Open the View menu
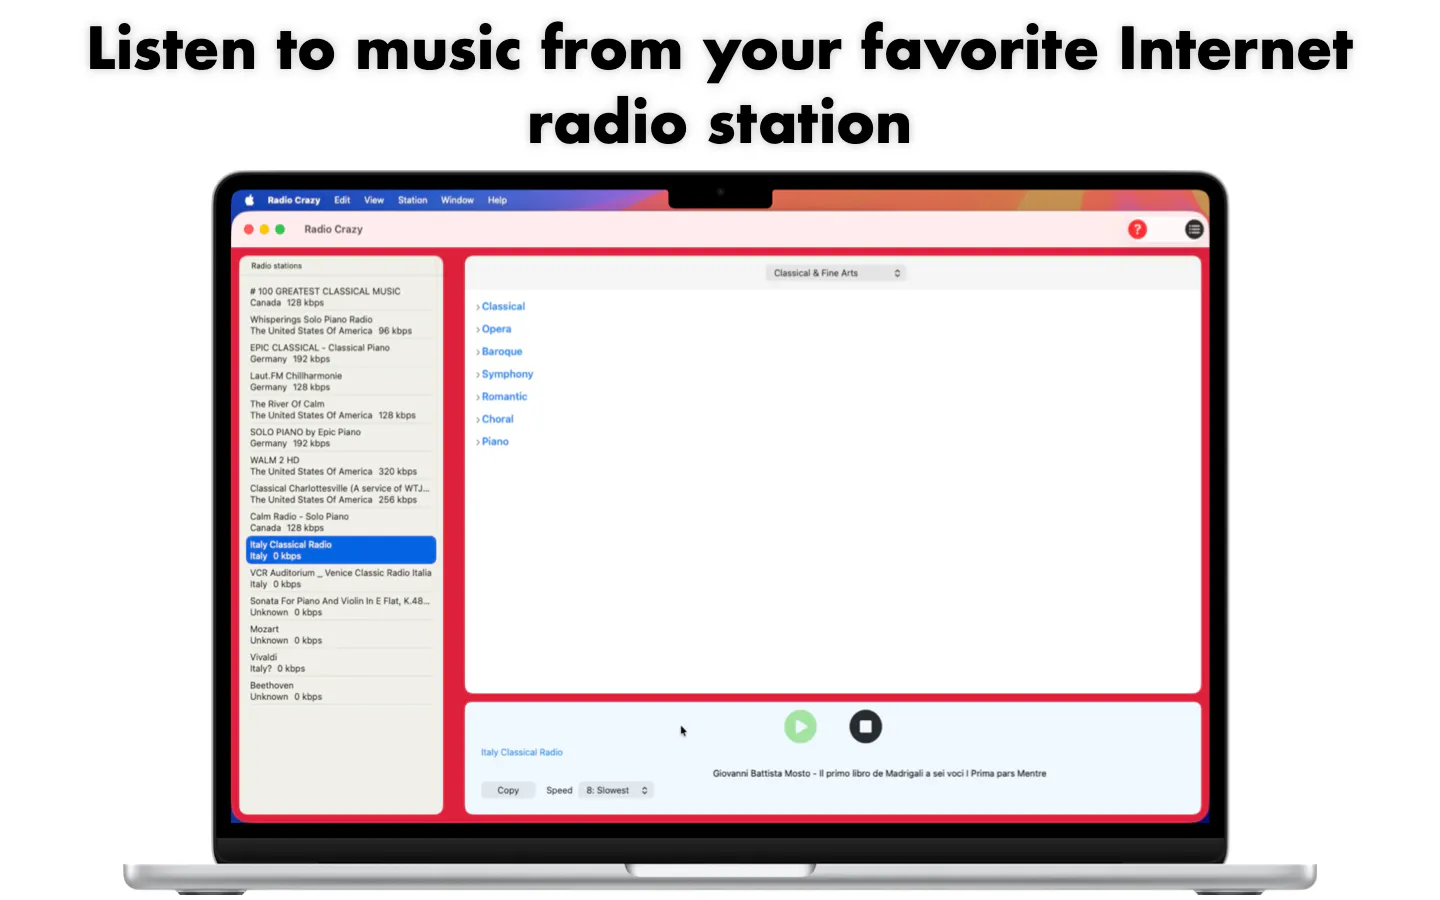 pos(374,200)
